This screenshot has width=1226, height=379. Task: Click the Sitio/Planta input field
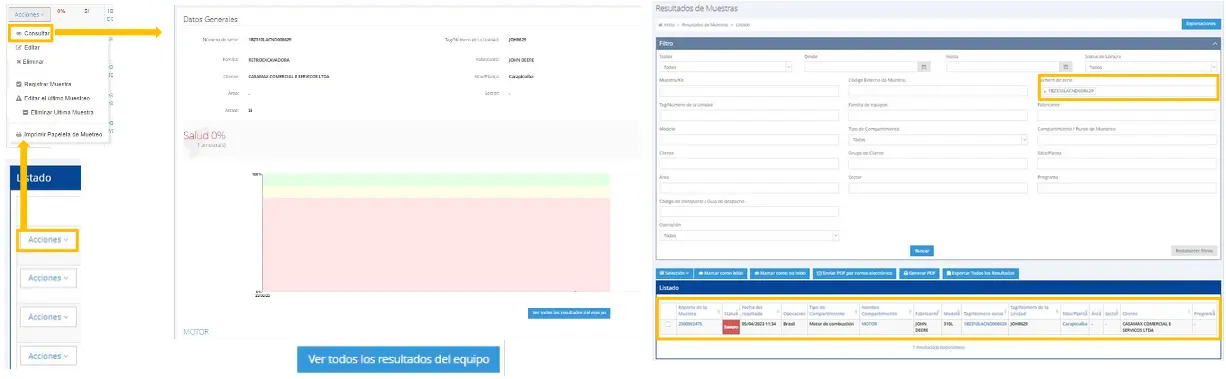coord(1128,163)
